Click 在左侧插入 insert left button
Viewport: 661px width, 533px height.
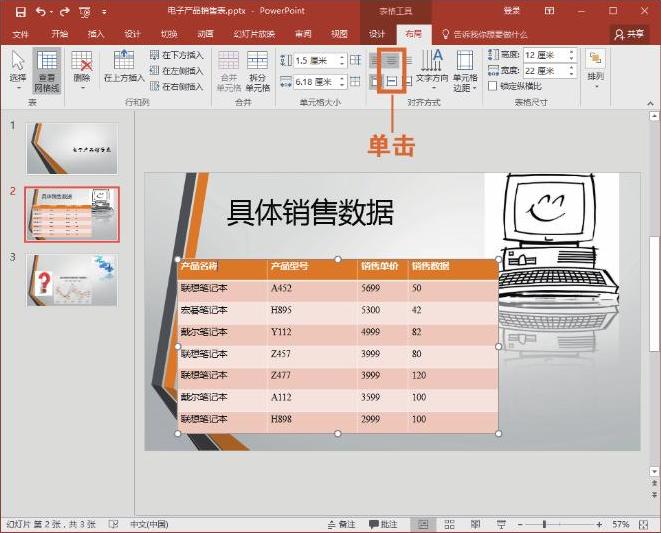177,70
